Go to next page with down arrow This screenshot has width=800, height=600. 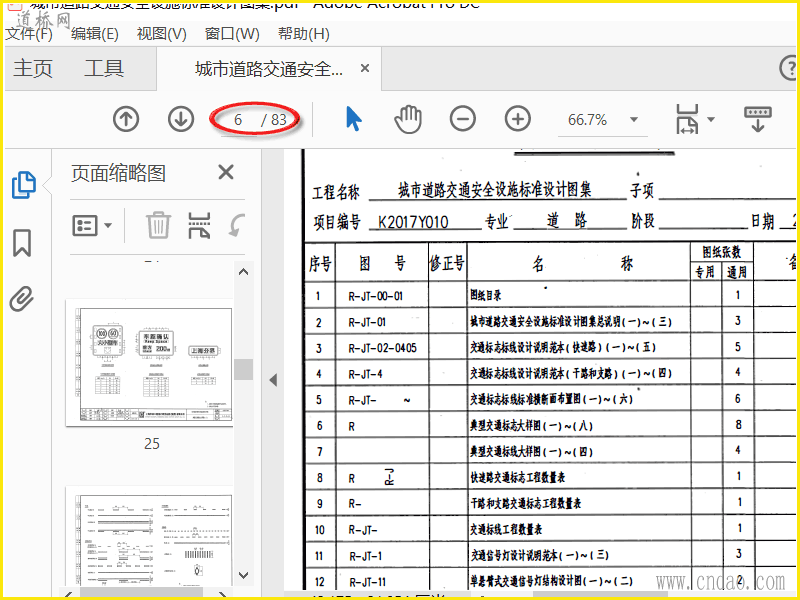point(181,119)
